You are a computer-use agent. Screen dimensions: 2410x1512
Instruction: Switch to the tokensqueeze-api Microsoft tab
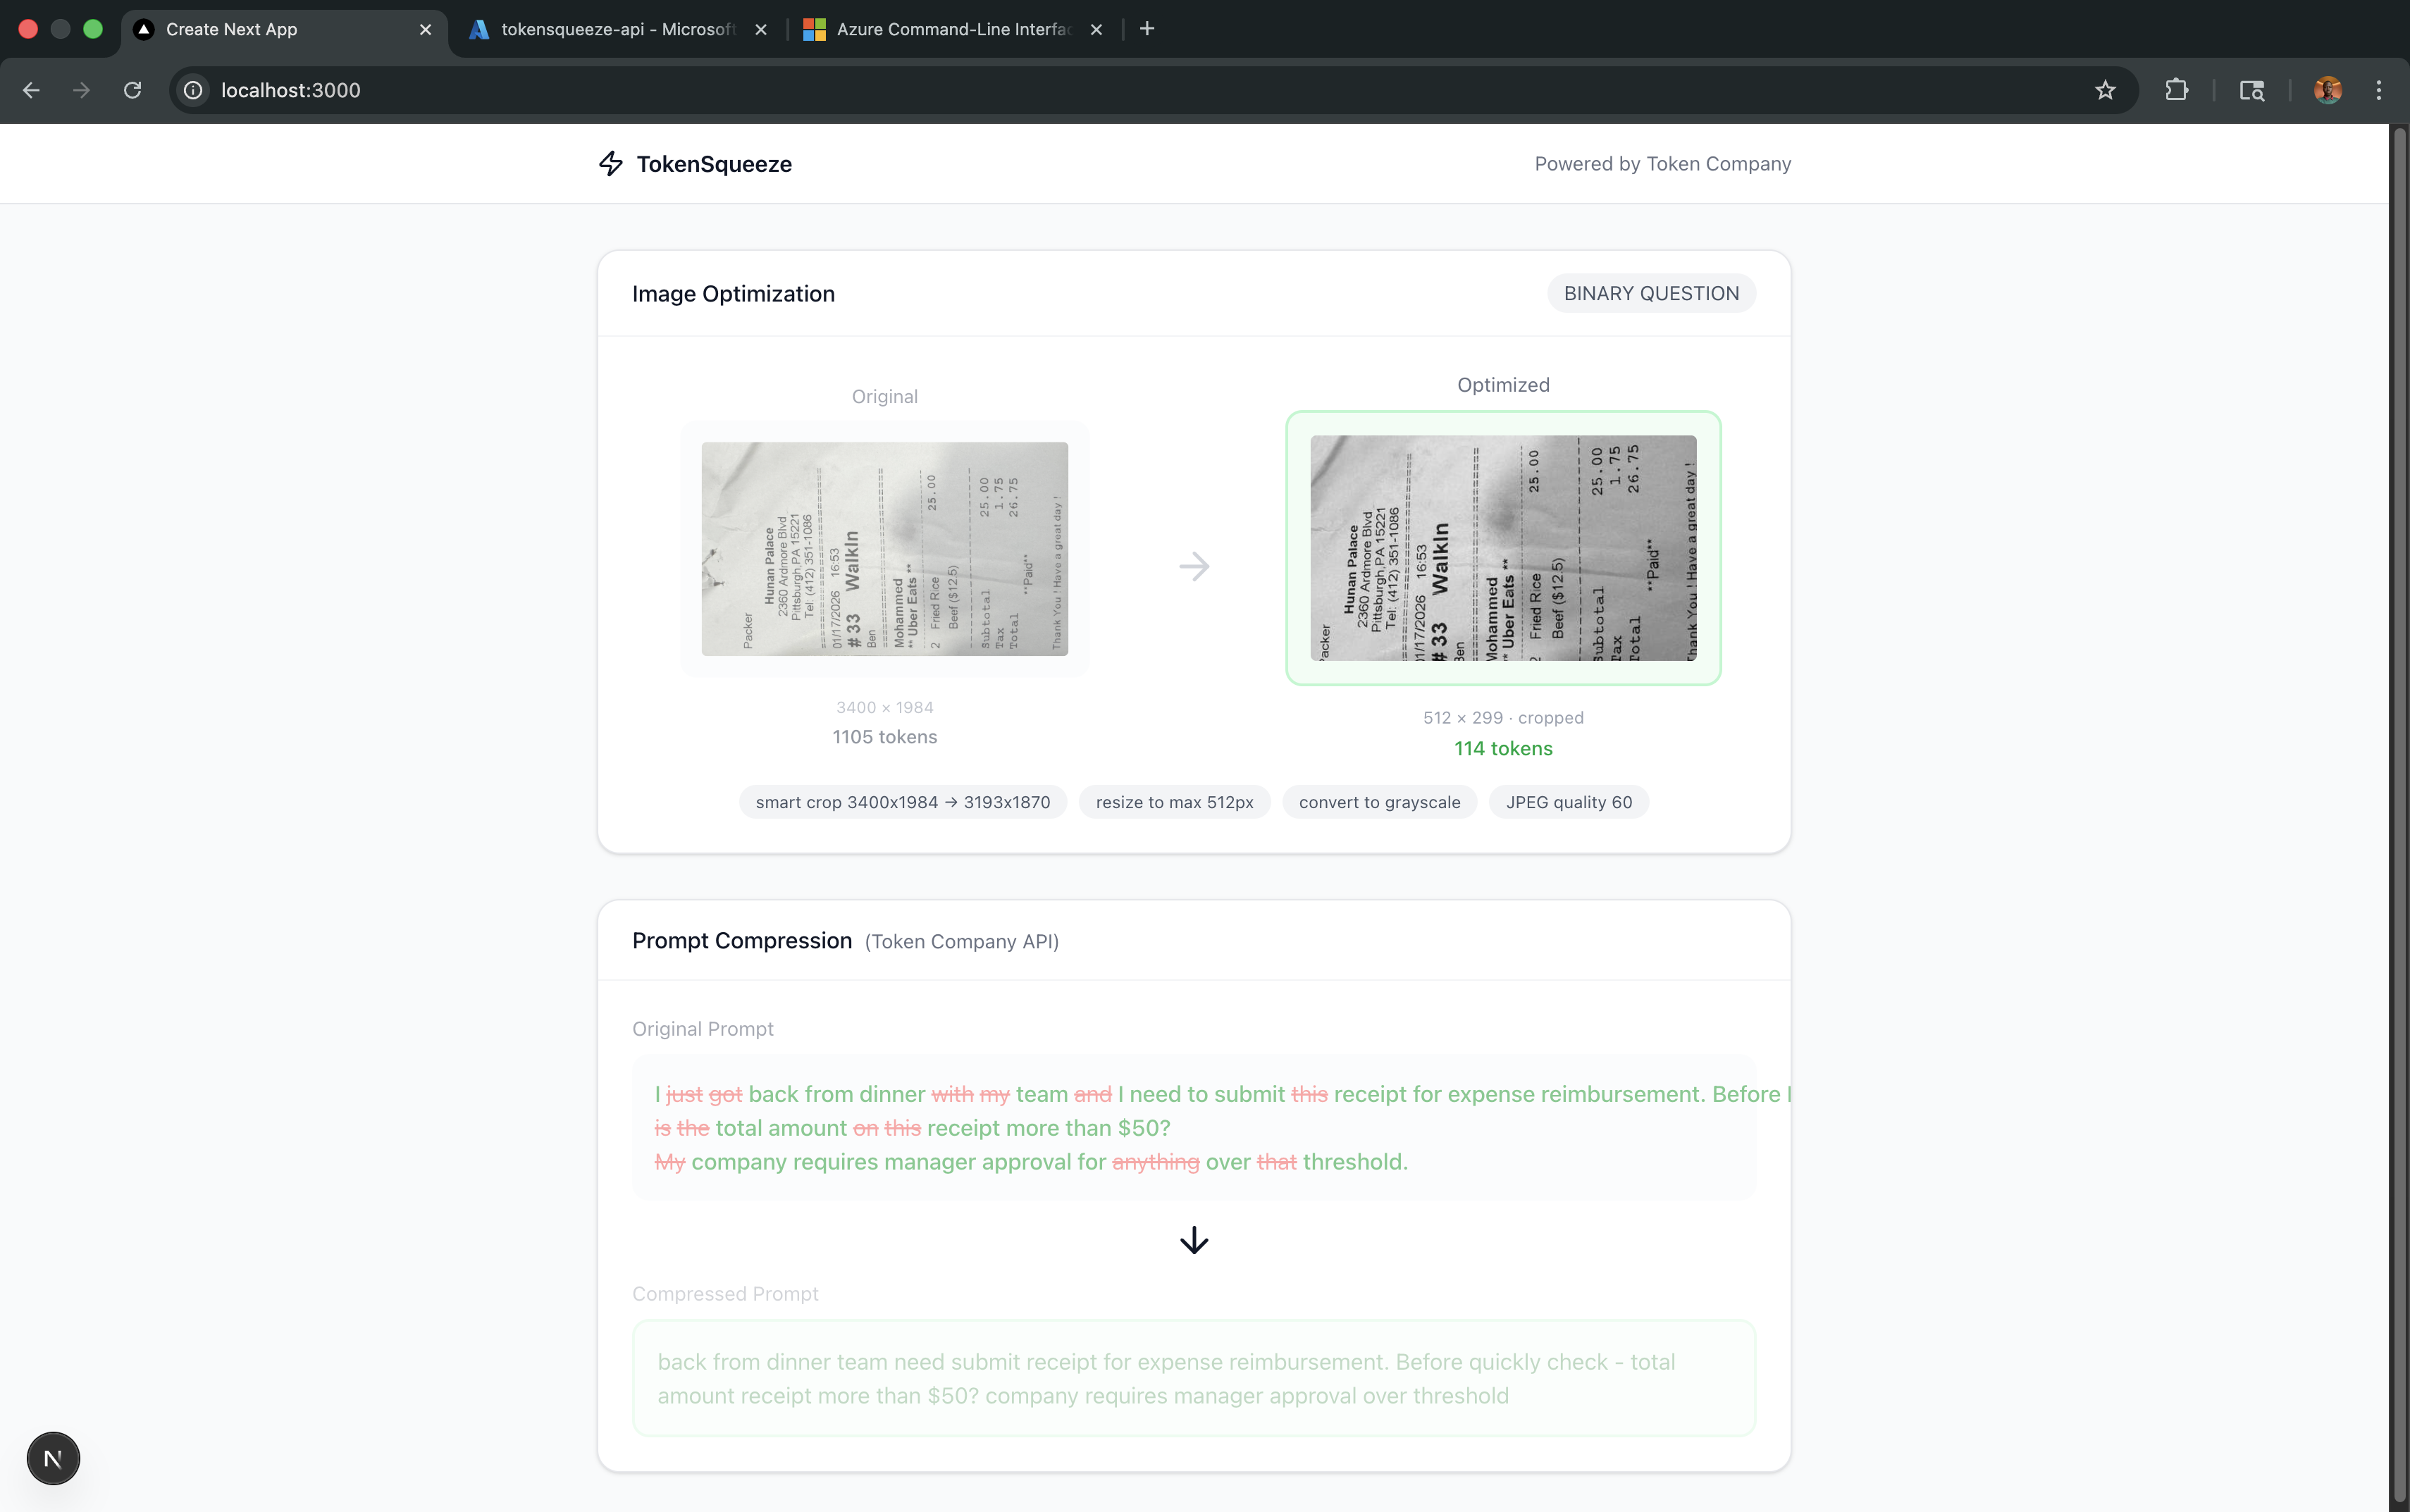point(617,29)
